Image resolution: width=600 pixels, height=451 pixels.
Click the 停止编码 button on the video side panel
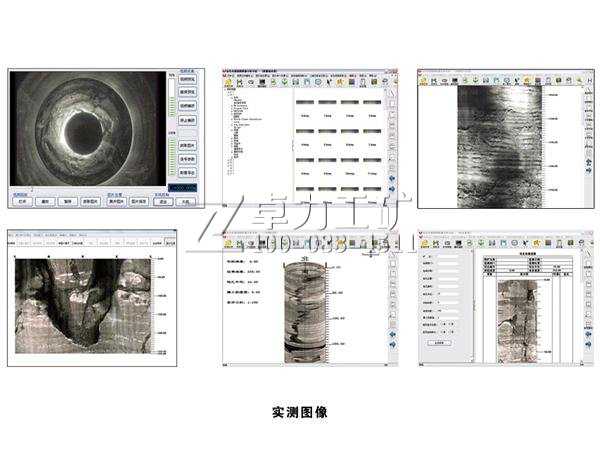pos(187,120)
